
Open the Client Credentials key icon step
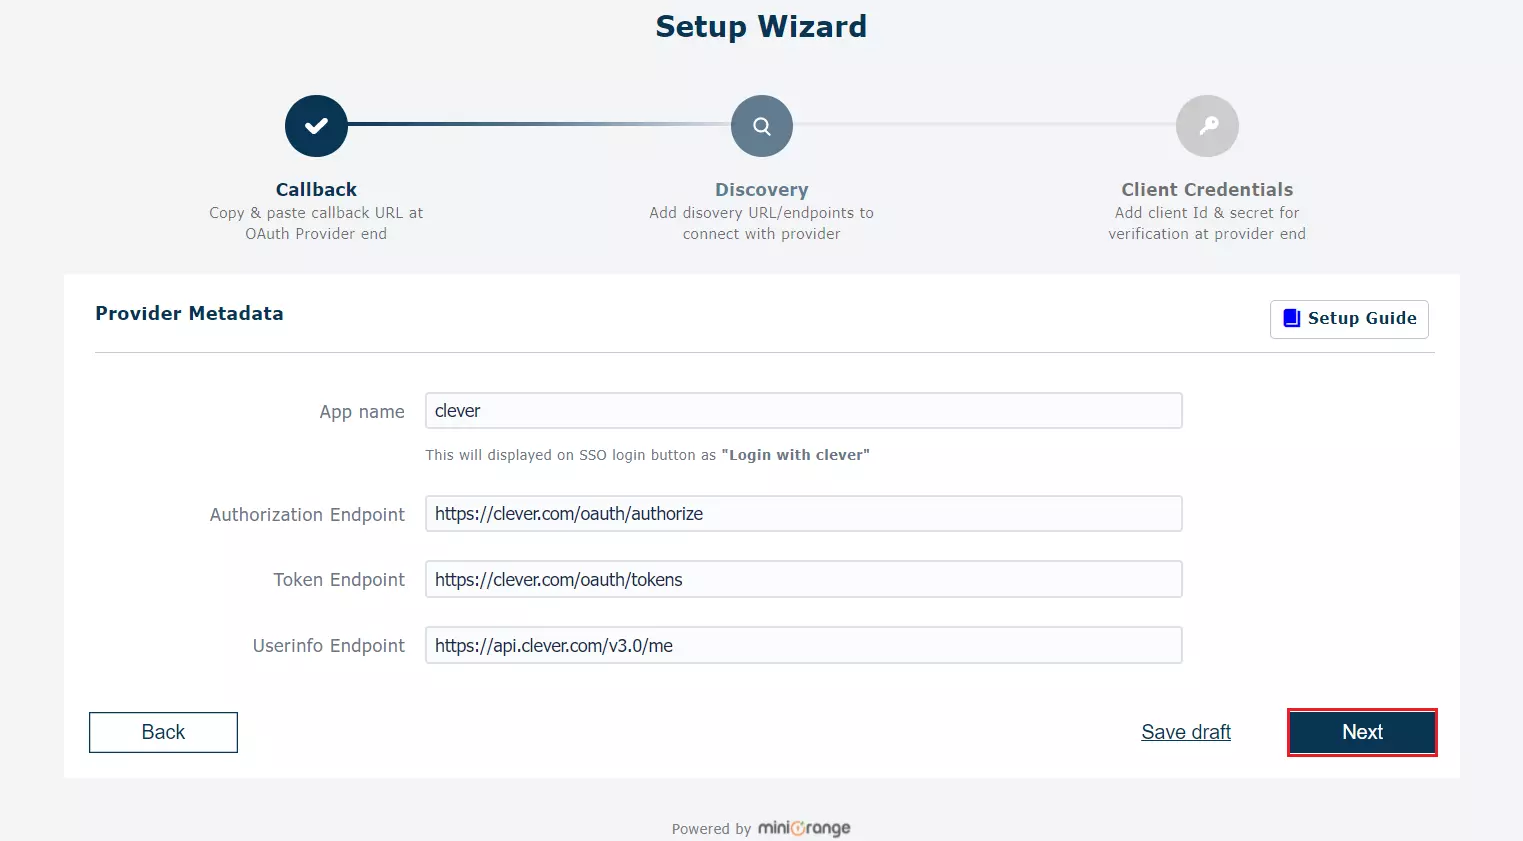coord(1207,126)
